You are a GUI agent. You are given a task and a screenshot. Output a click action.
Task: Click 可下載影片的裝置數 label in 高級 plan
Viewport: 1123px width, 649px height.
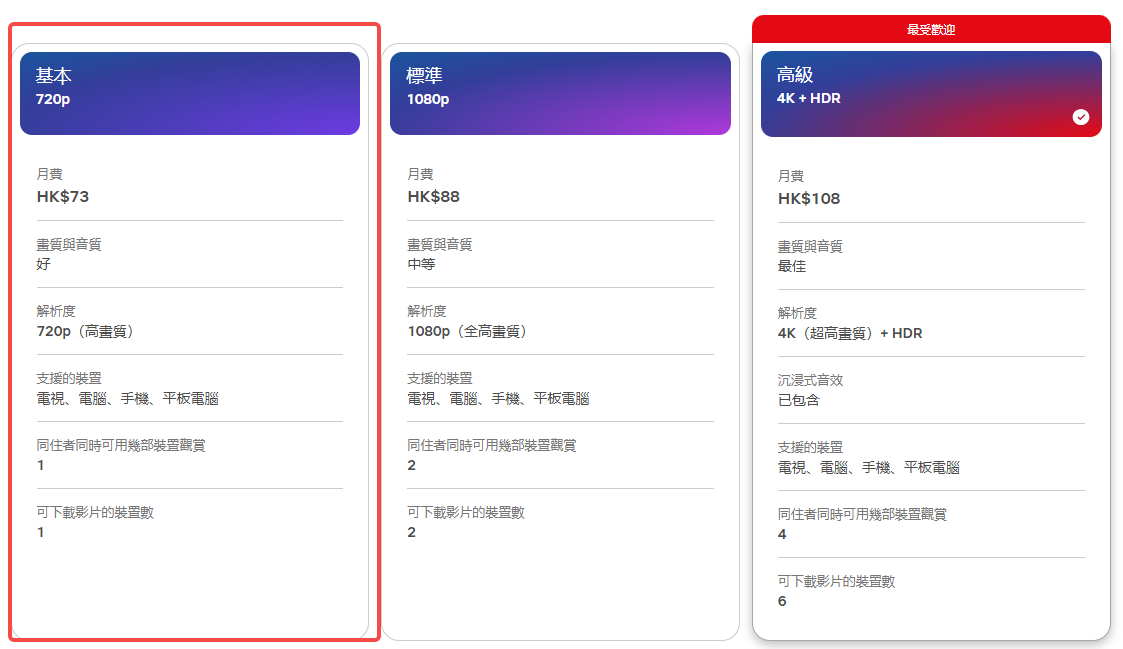(836, 582)
